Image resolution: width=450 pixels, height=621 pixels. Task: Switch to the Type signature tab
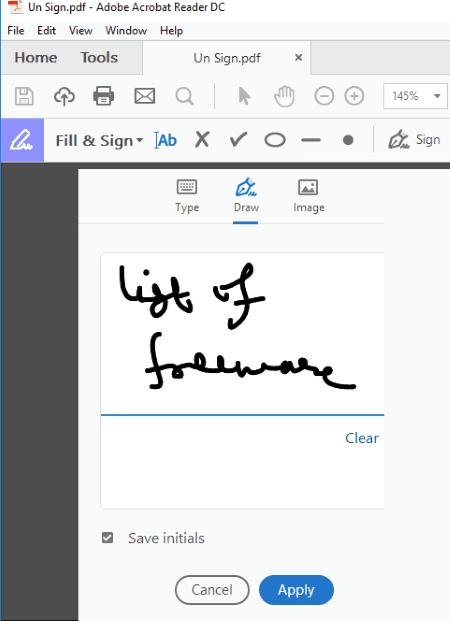tap(187, 196)
